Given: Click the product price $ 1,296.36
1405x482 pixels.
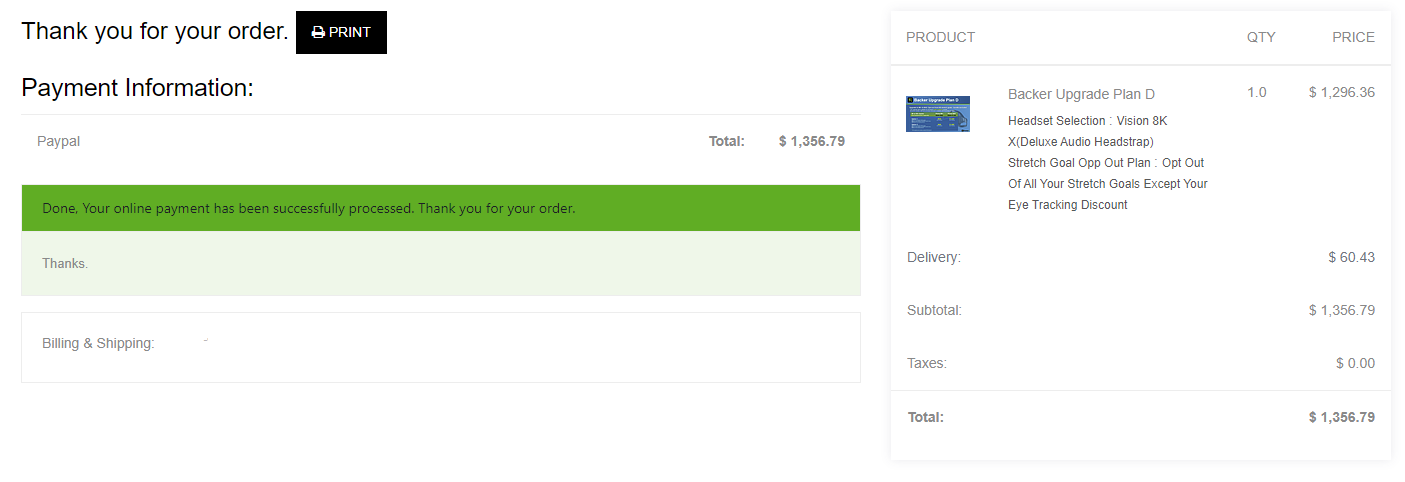Looking at the screenshot, I should coord(1341,92).
